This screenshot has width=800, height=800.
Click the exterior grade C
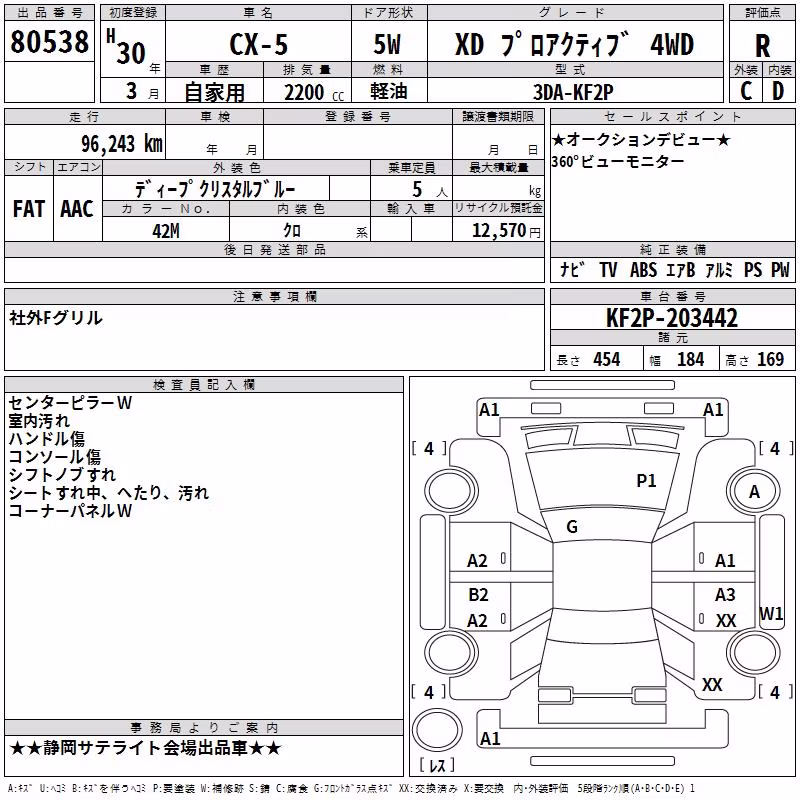point(746,91)
